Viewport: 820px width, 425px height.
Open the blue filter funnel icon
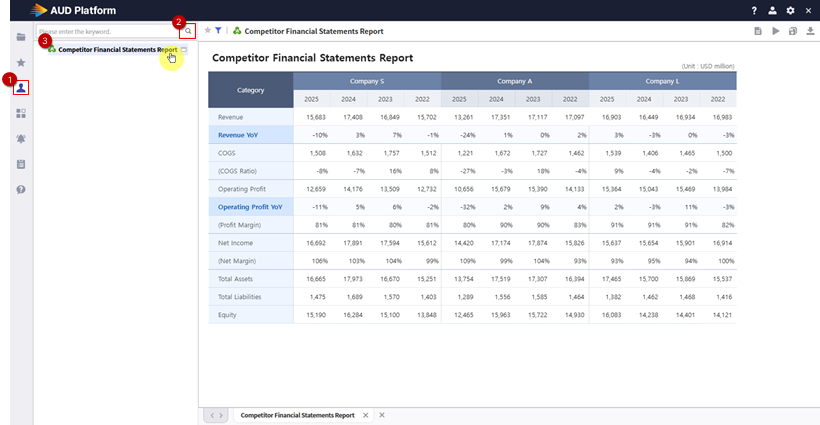click(x=219, y=31)
